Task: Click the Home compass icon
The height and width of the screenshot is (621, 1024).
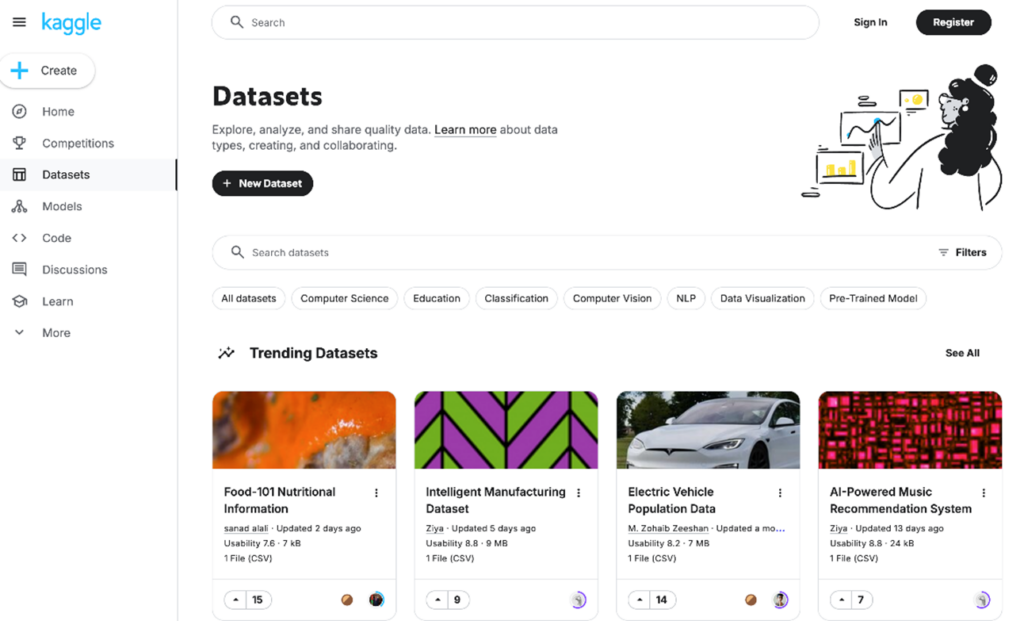Action: tap(19, 112)
